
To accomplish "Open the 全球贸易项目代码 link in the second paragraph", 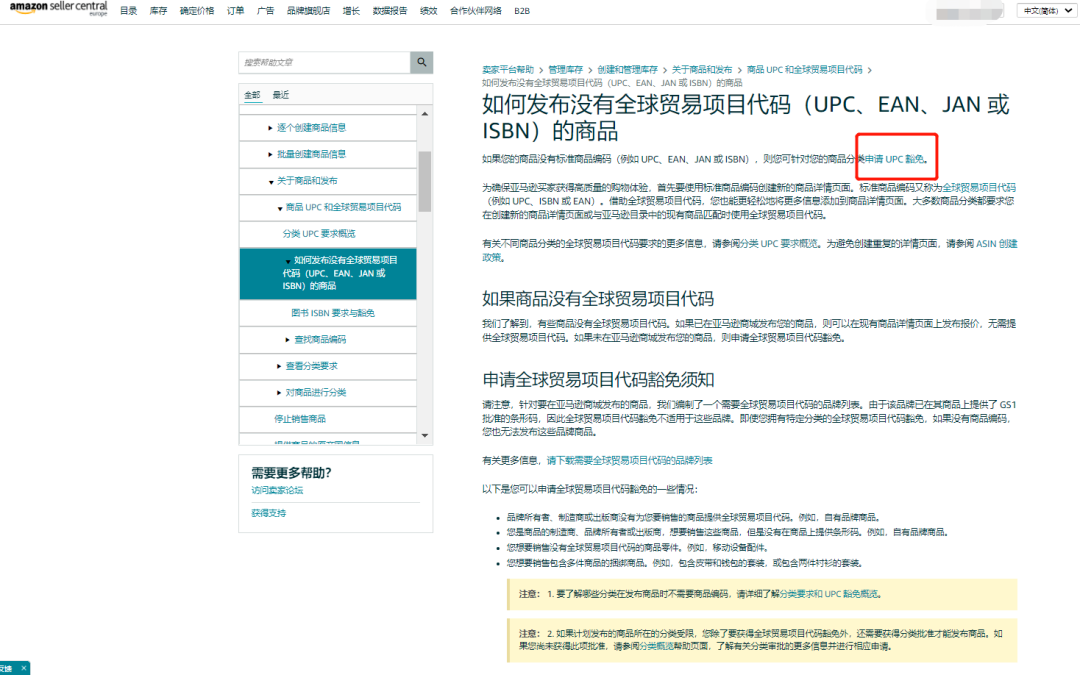I will (x=979, y=187).
